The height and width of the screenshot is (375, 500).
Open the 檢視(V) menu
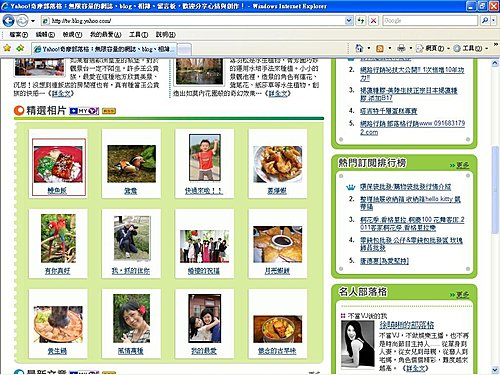point(72,34)
